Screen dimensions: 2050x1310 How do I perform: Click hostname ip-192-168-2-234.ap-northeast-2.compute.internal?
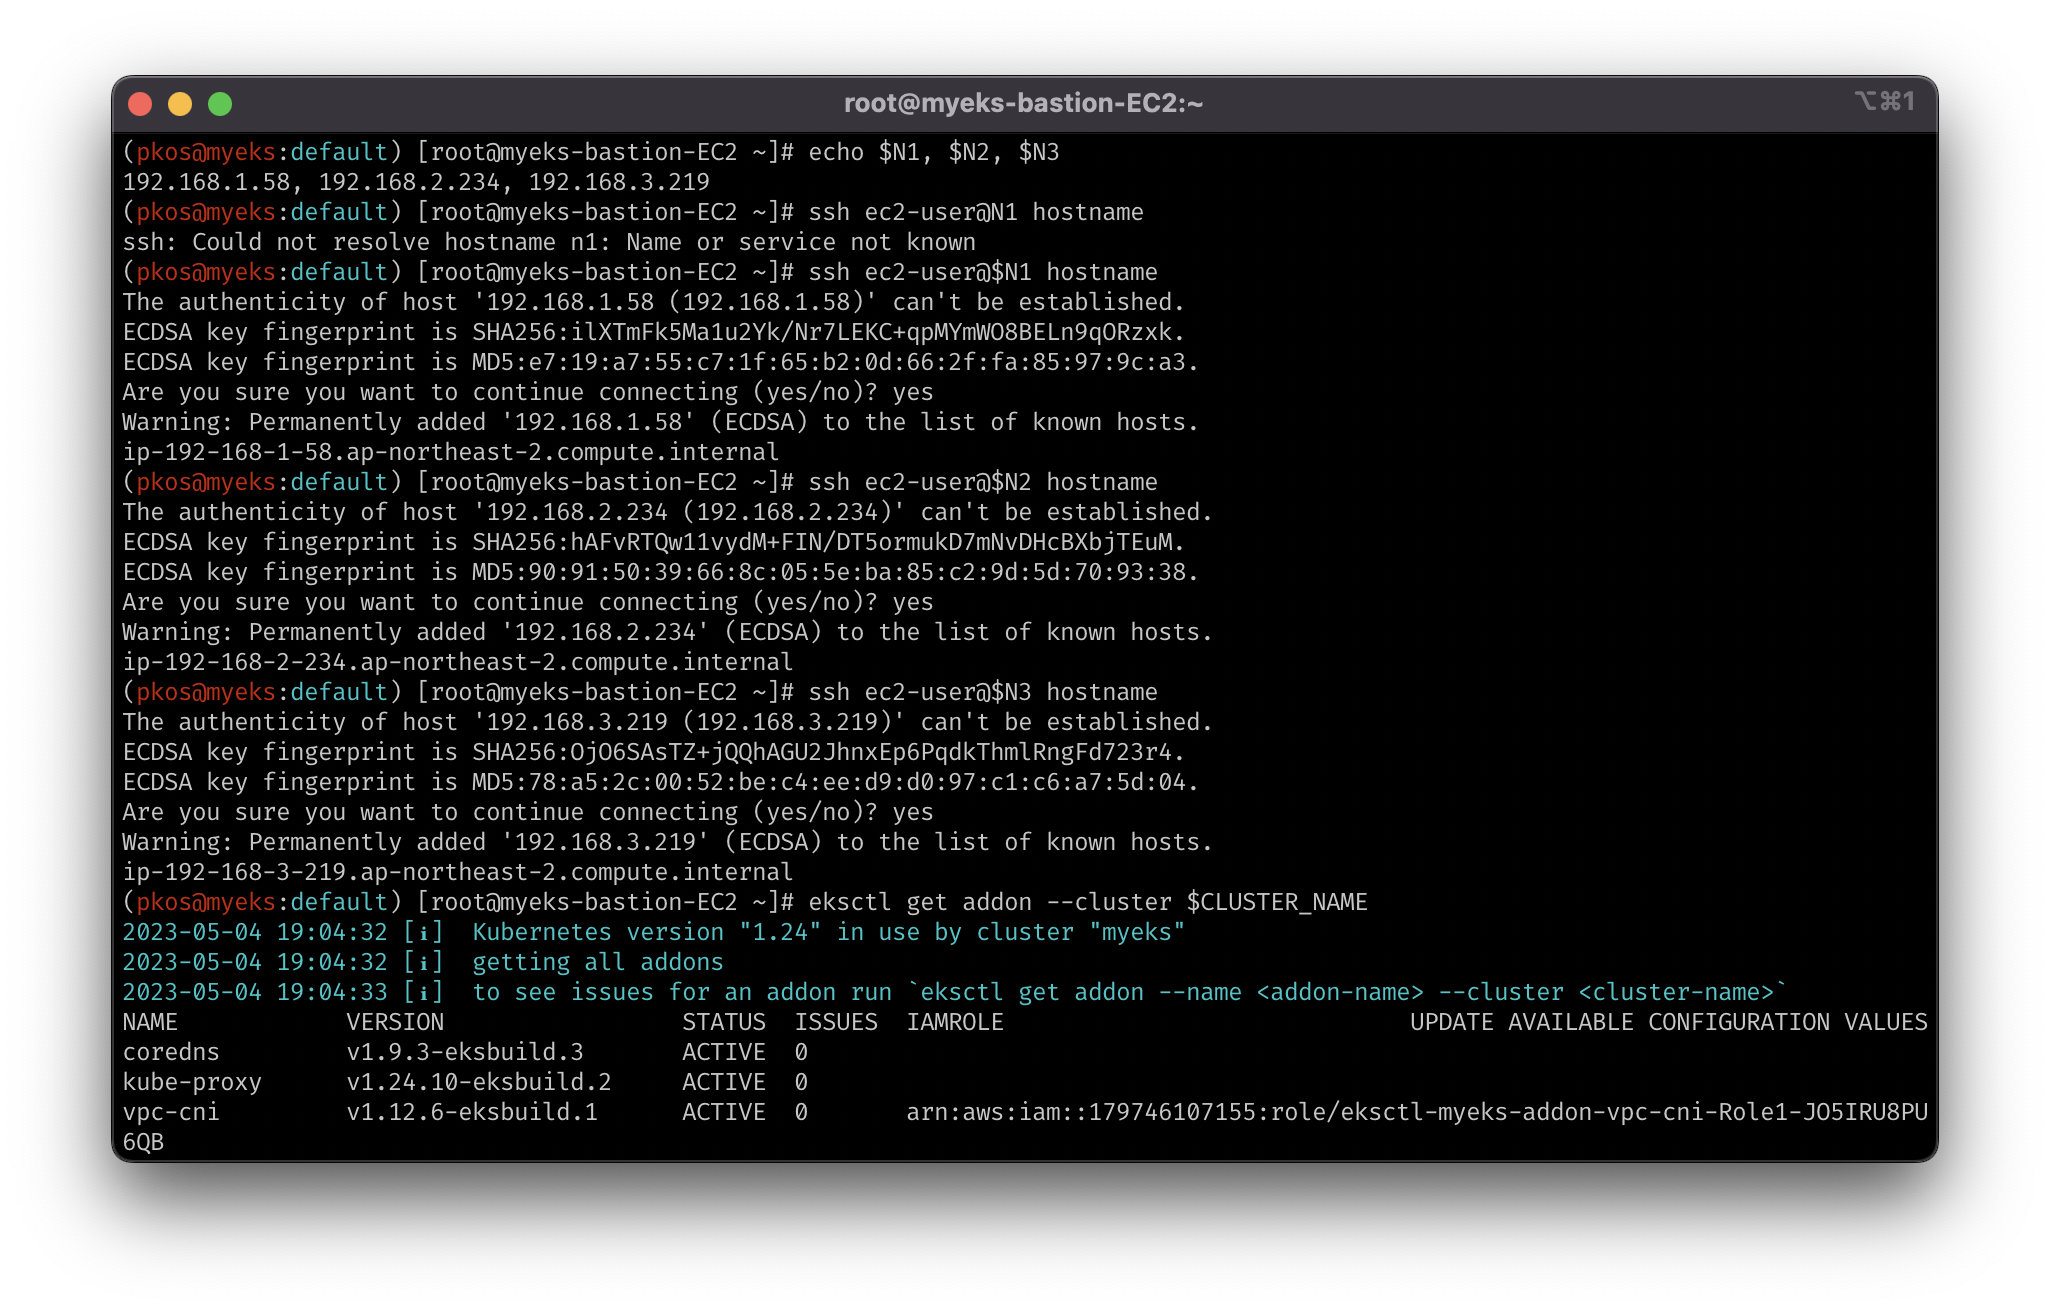457,662
